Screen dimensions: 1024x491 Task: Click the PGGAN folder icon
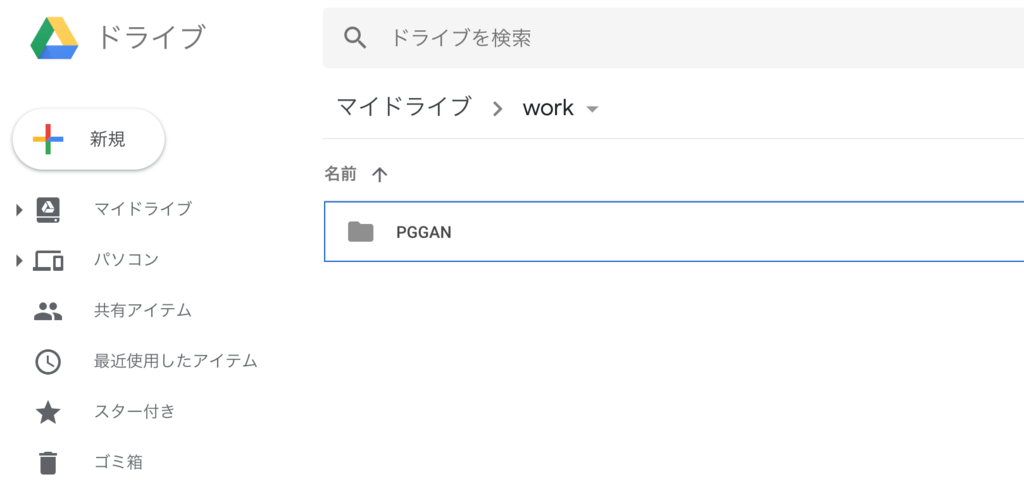click(x=360, y=232)
